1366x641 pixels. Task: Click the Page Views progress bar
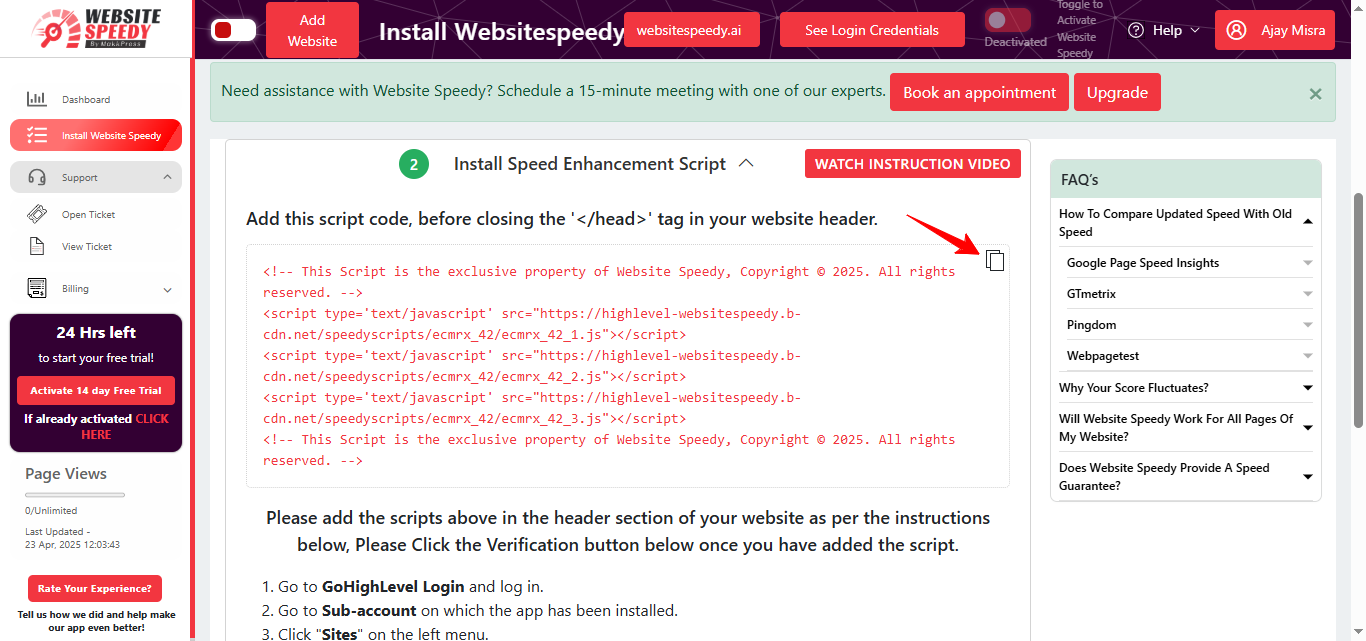pyautogui.click(x=75, y=494)
